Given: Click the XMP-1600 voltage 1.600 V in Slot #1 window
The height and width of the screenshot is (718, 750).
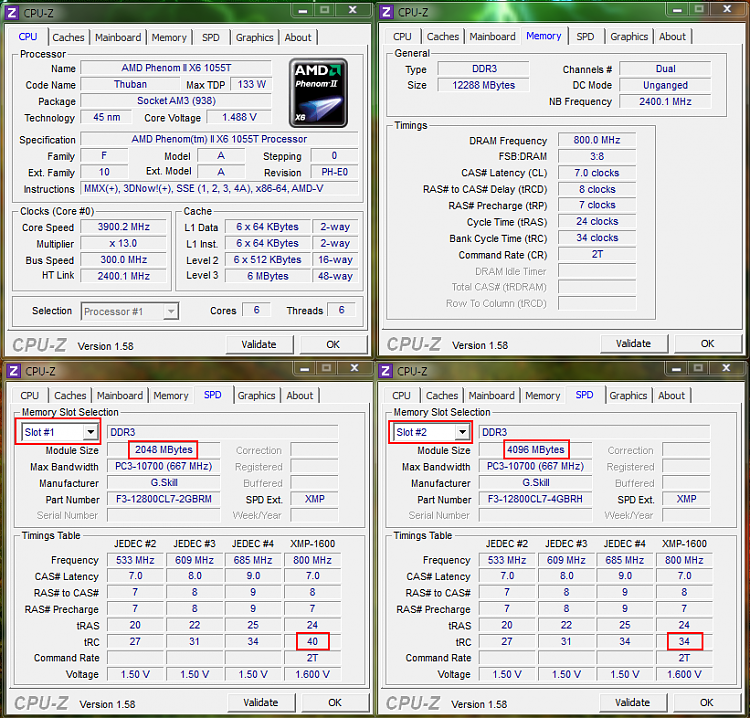Looking at the screenshot, I should [312, 674].
